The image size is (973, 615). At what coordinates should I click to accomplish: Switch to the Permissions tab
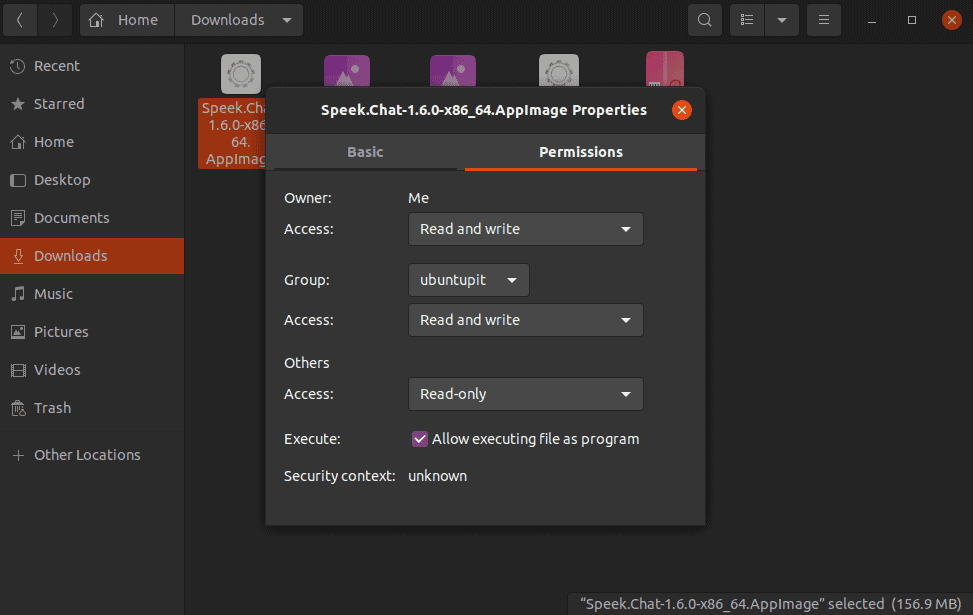click(581, 152)
